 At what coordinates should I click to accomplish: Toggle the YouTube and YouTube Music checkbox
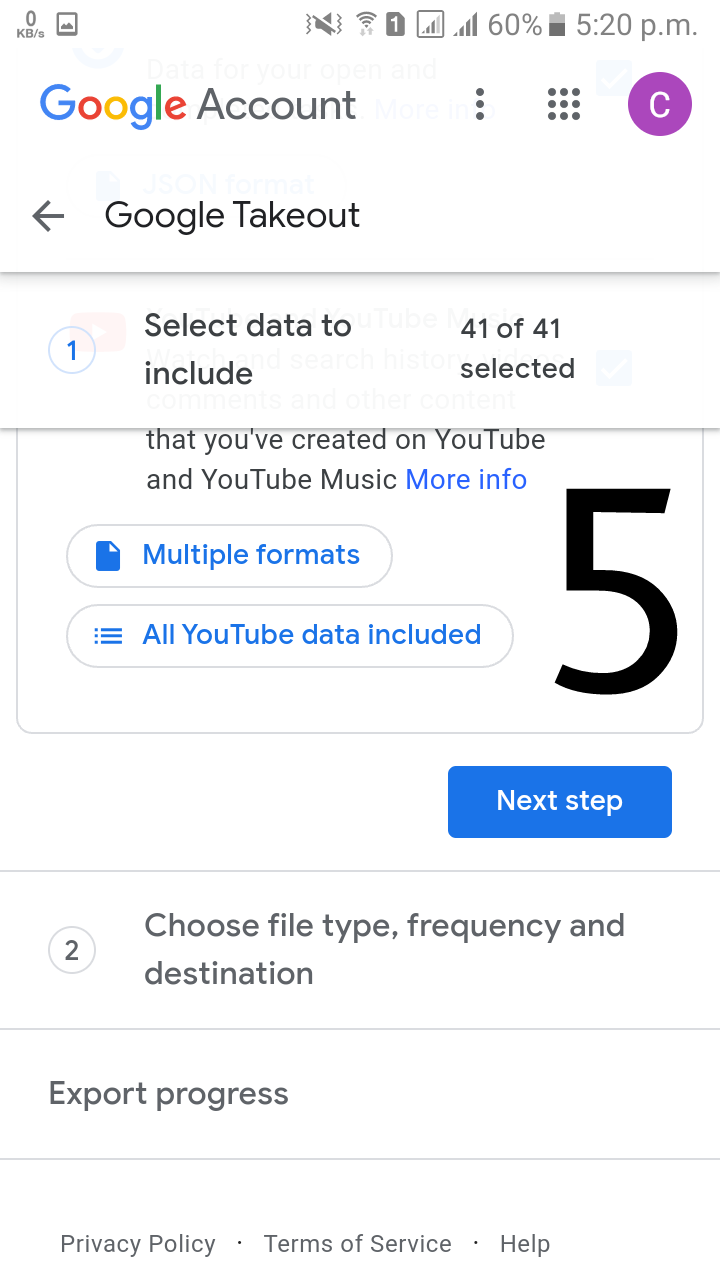(x=614, y=367)
